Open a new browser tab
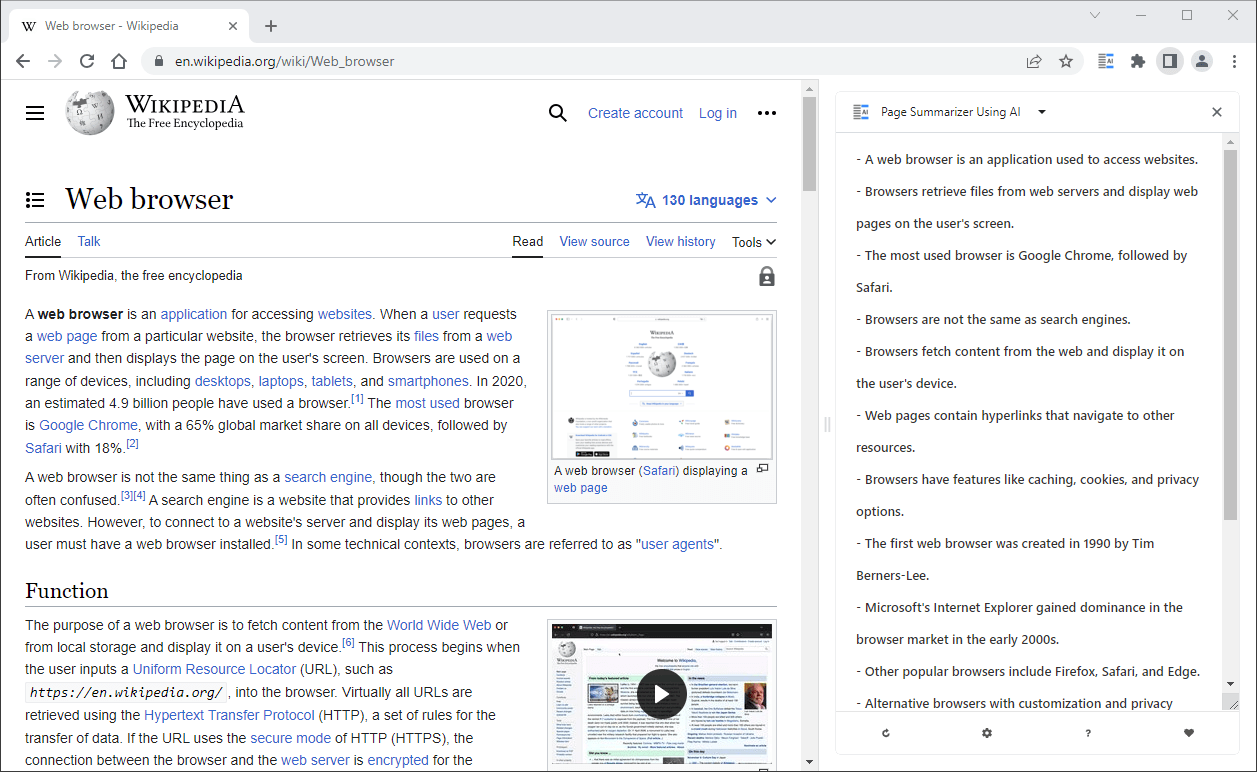1257x772 pixels. pos(271,26)
